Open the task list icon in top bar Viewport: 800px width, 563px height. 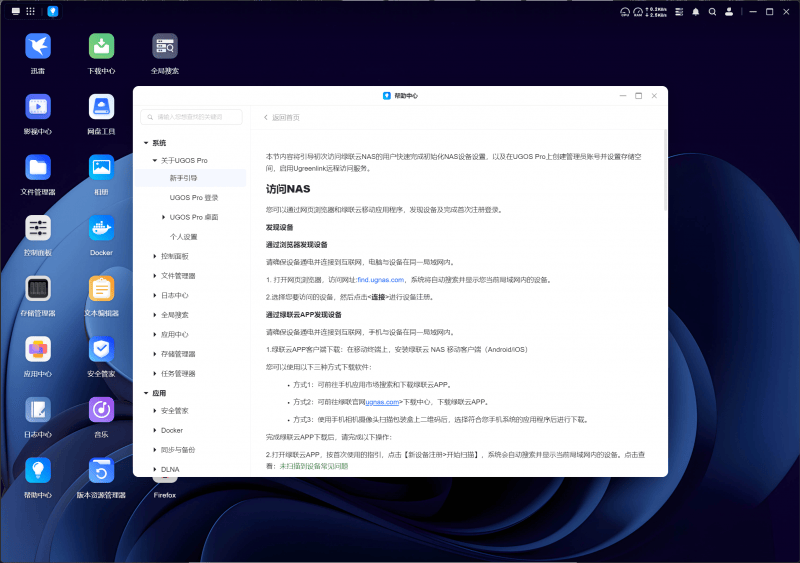click(x=679, y=12)
